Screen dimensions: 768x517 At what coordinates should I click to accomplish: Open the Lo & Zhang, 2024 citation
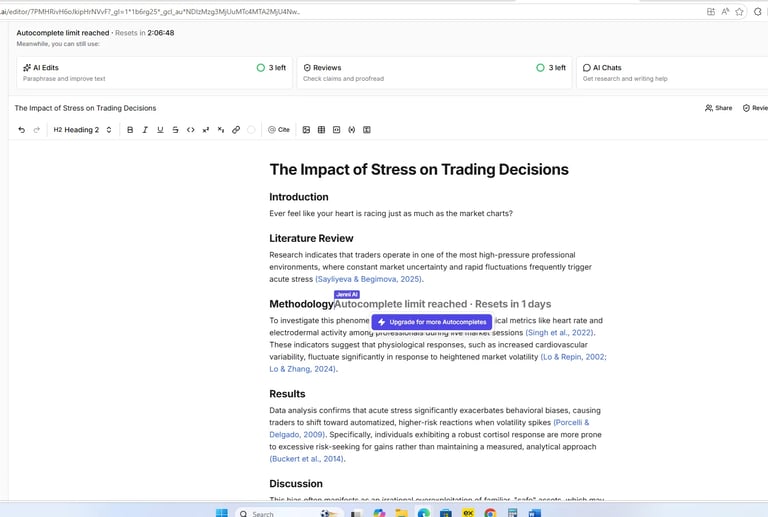(x=303, y=369)
